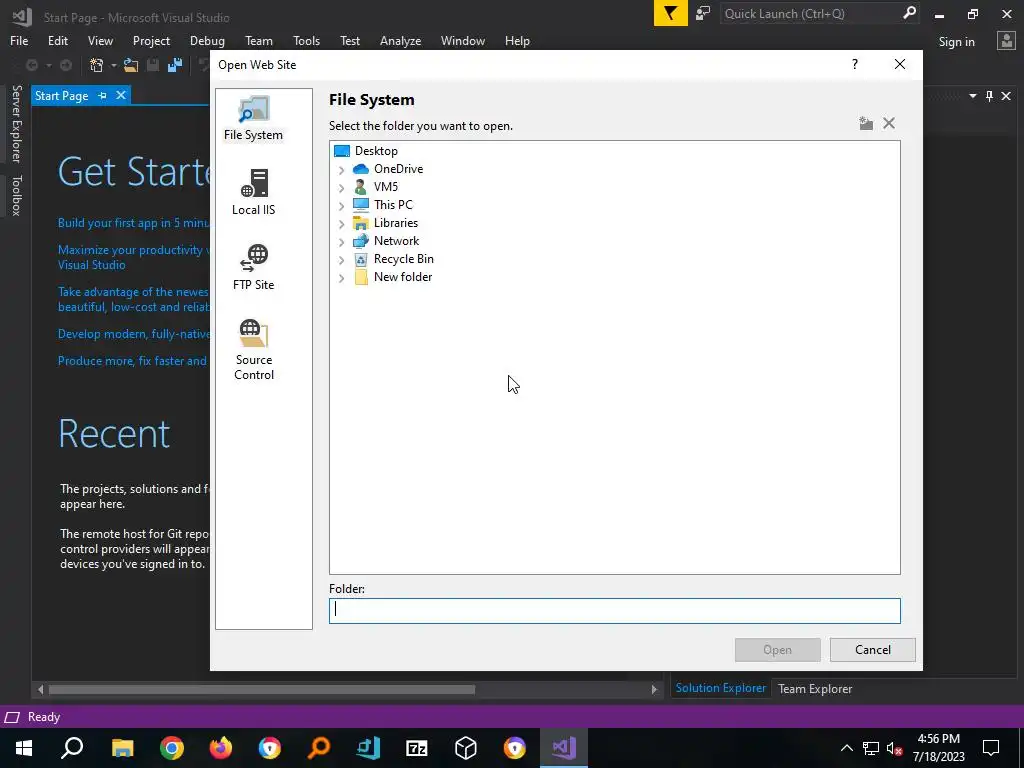This screenshot has height=768, width=1024.
Task: Click the Open File toolbar icon
Action: (131, 65)
